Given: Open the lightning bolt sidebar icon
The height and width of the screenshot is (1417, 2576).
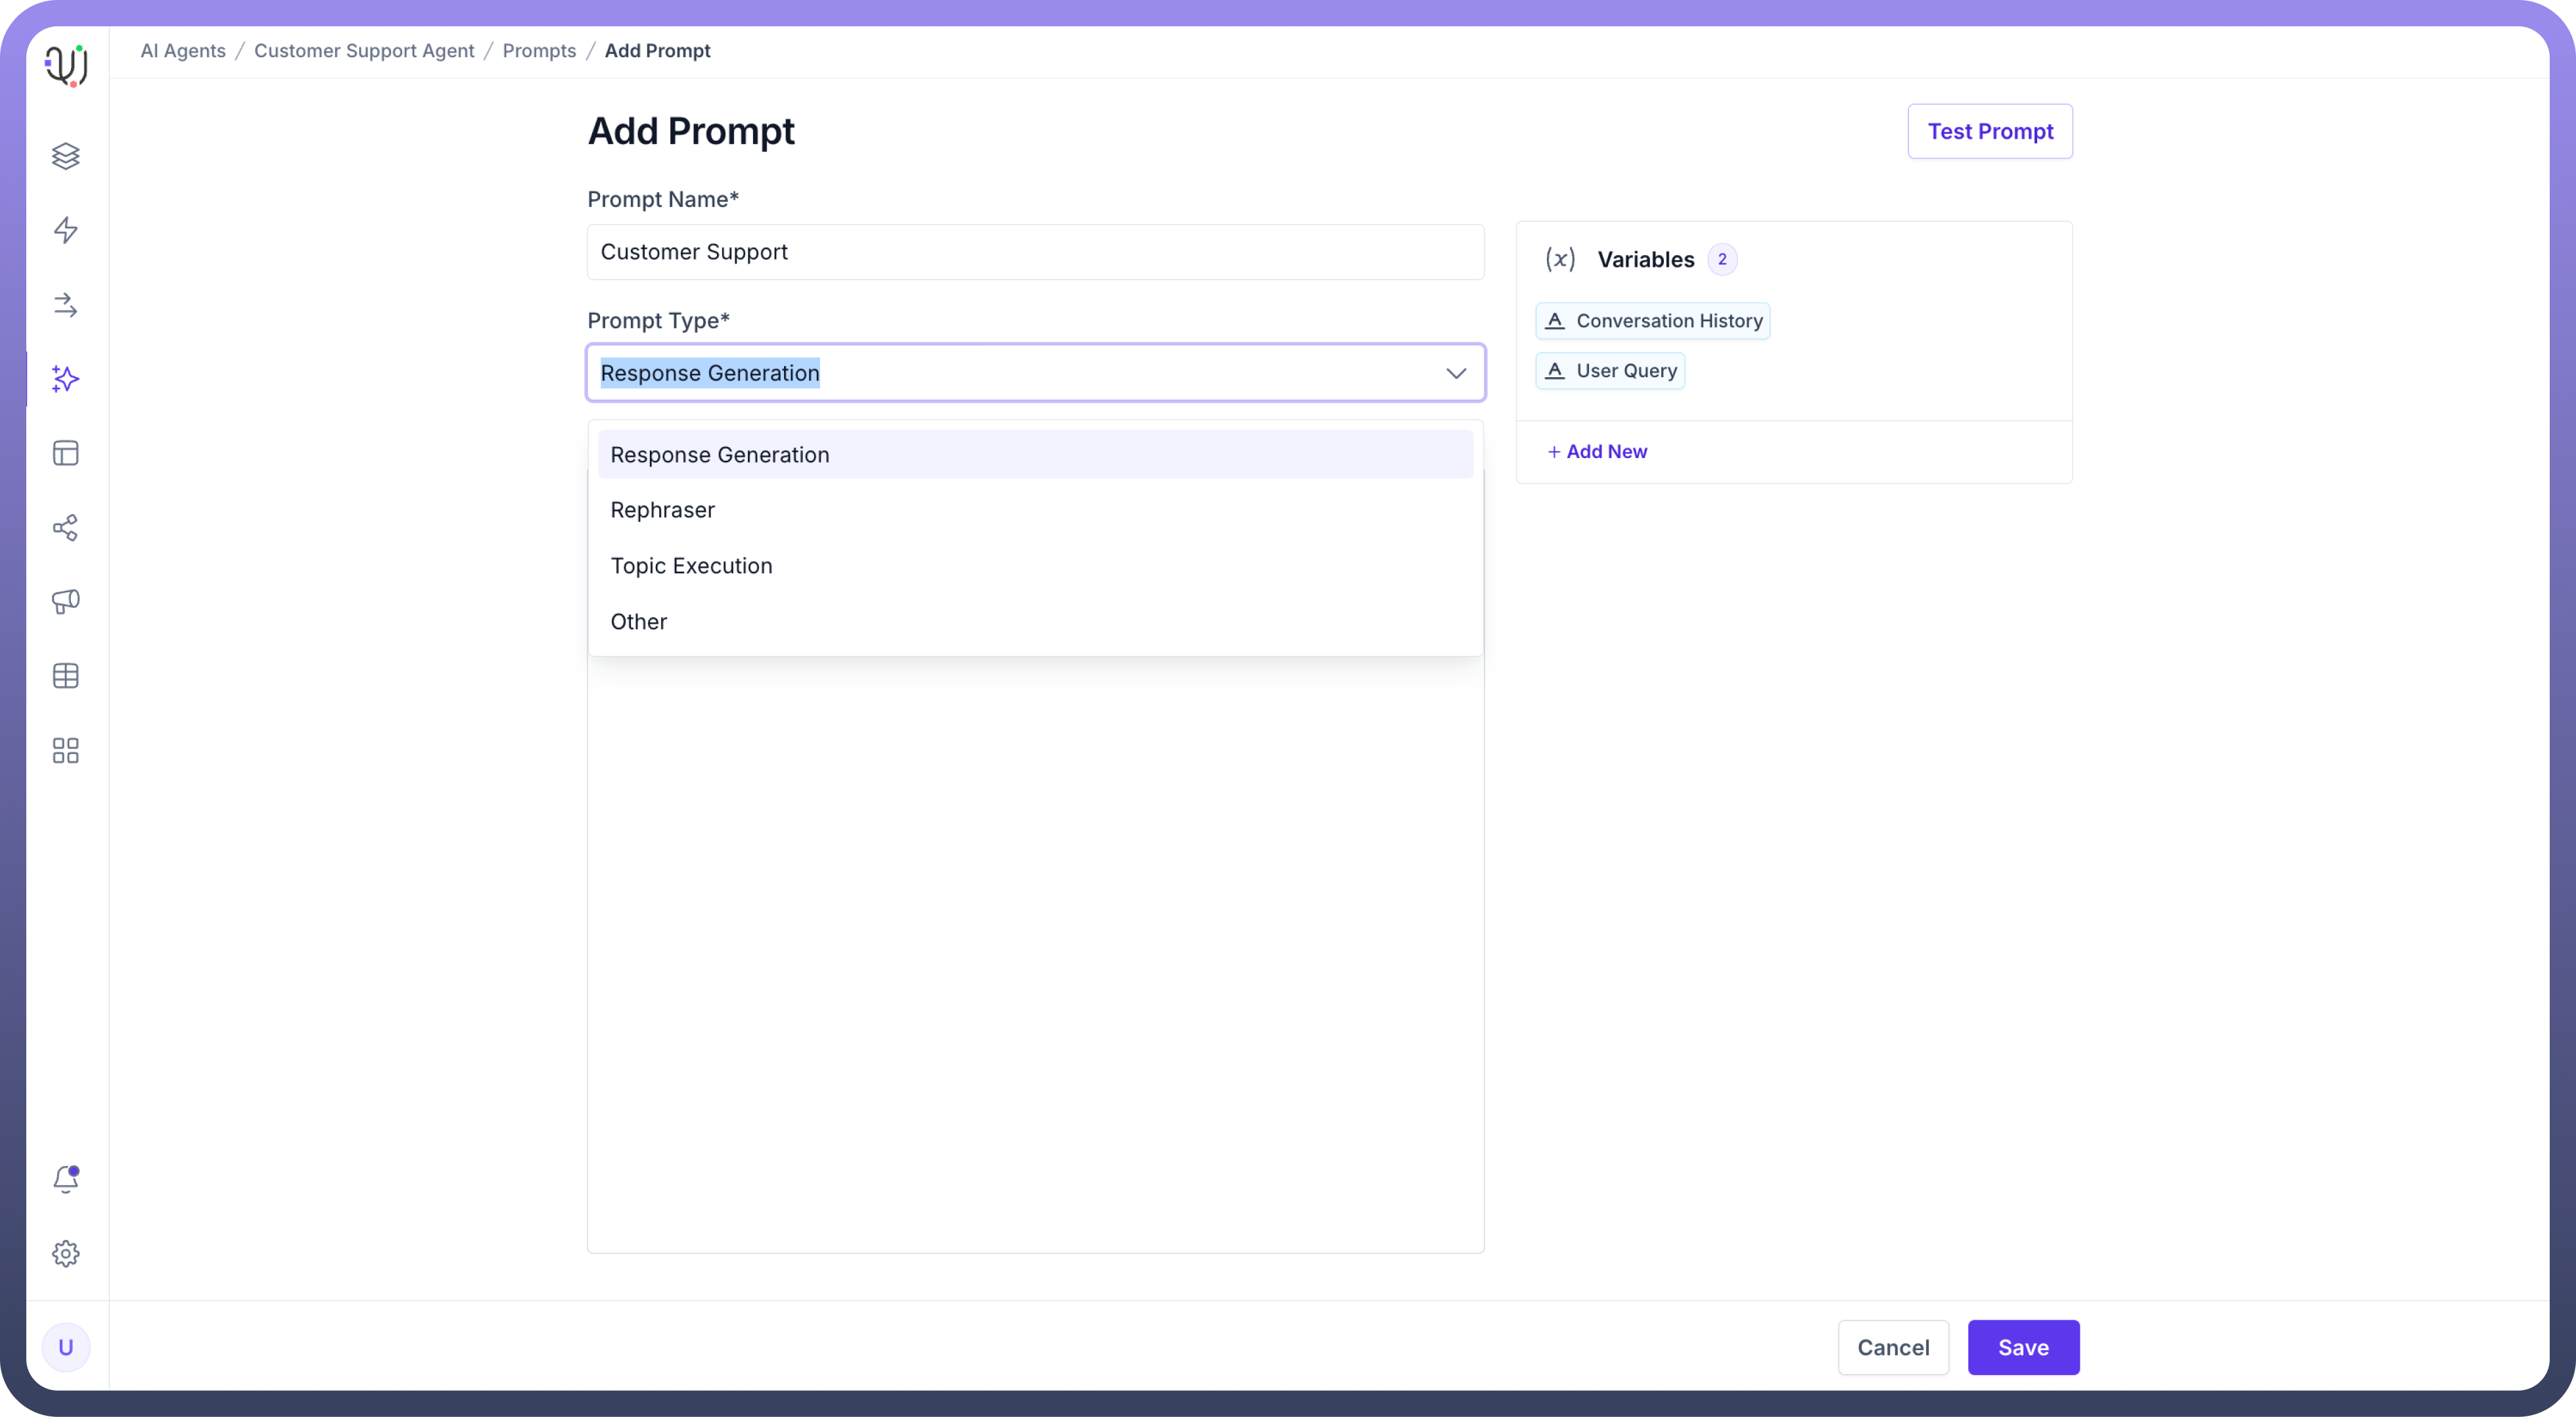Looking at the screenshot, I should click(x=66, y=230).
